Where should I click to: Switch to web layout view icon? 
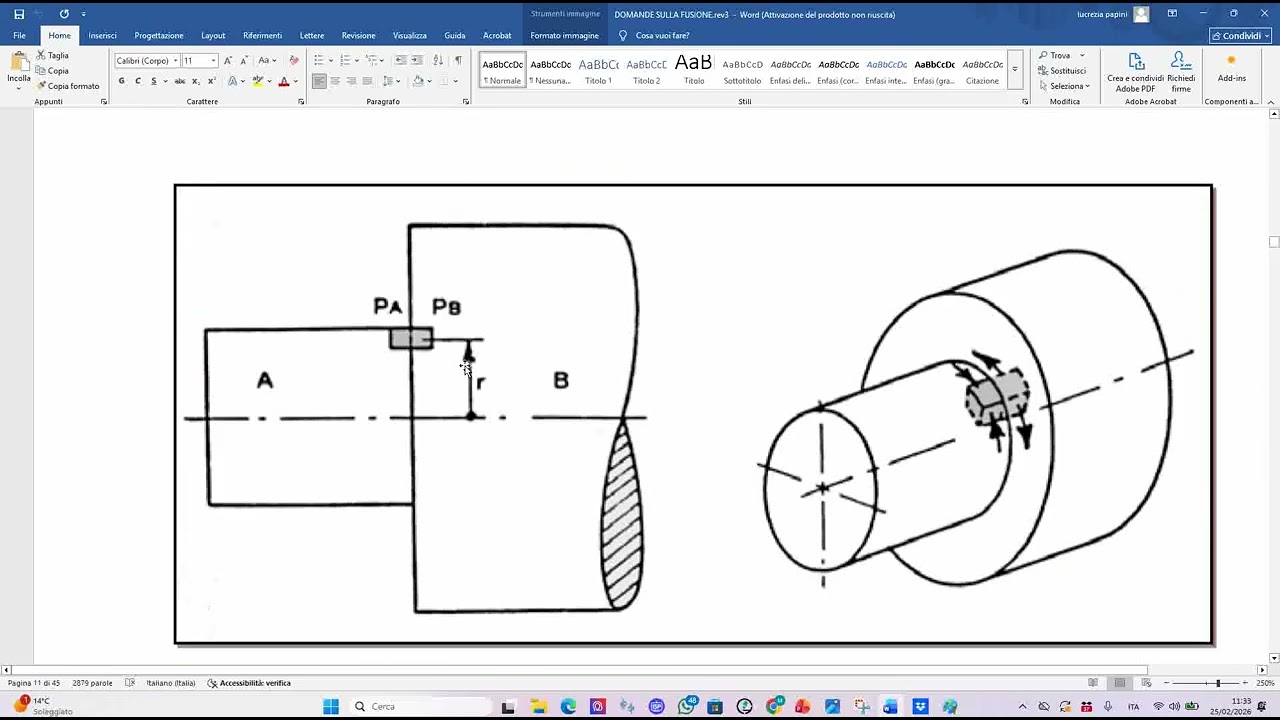click(x=1146, y=683)
